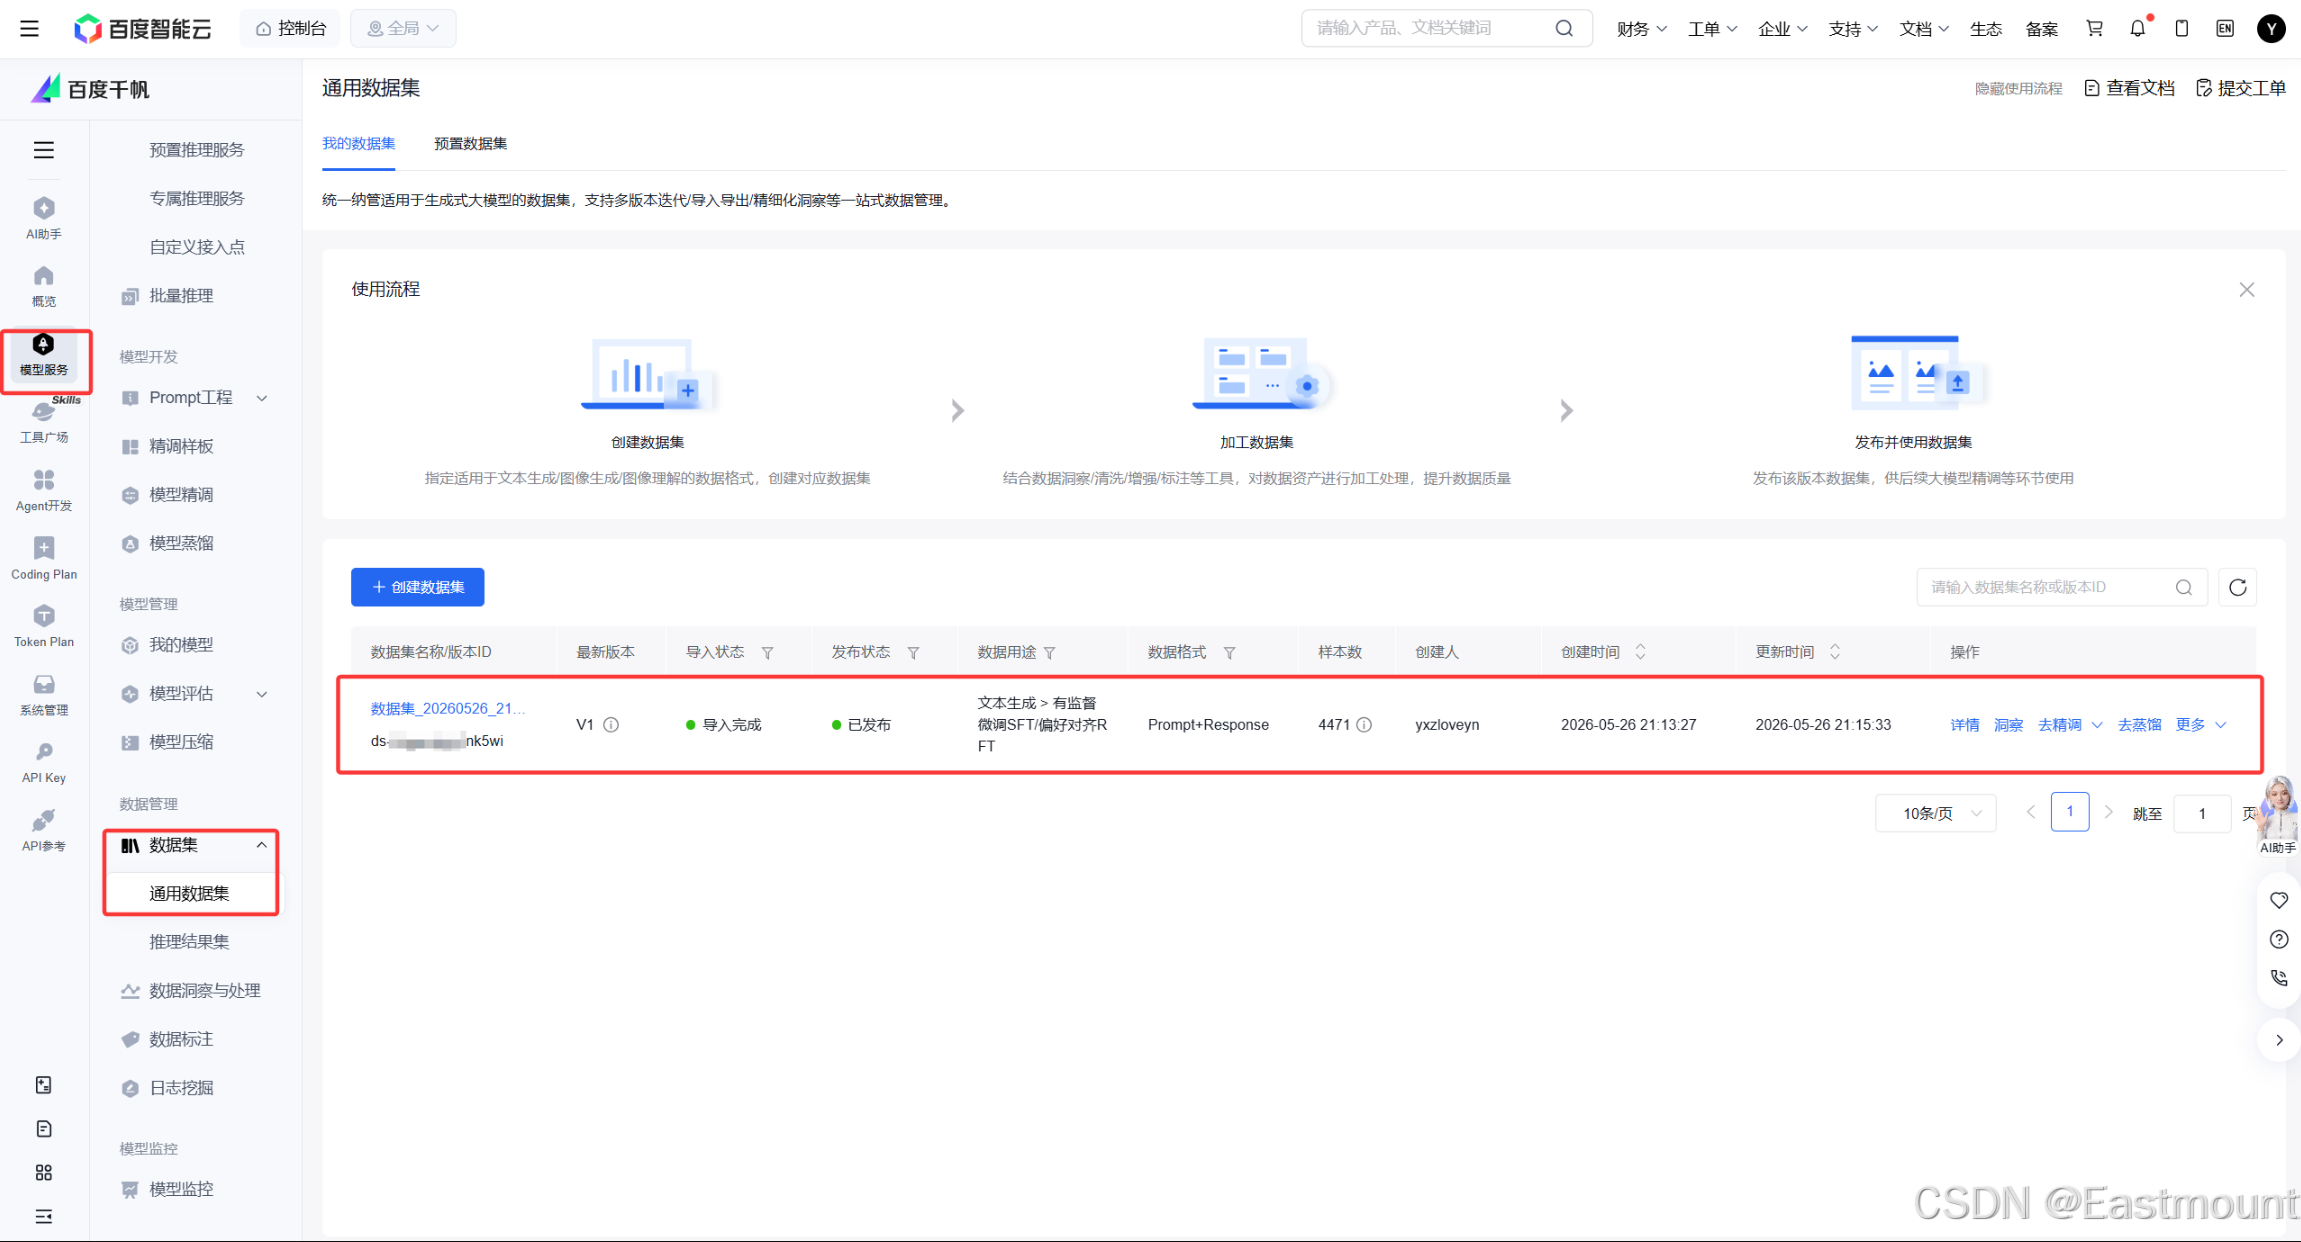The image size is (2301, 1242).
Task: Open the 全局 scope dropdown
Action: click(x=403, y=28)
